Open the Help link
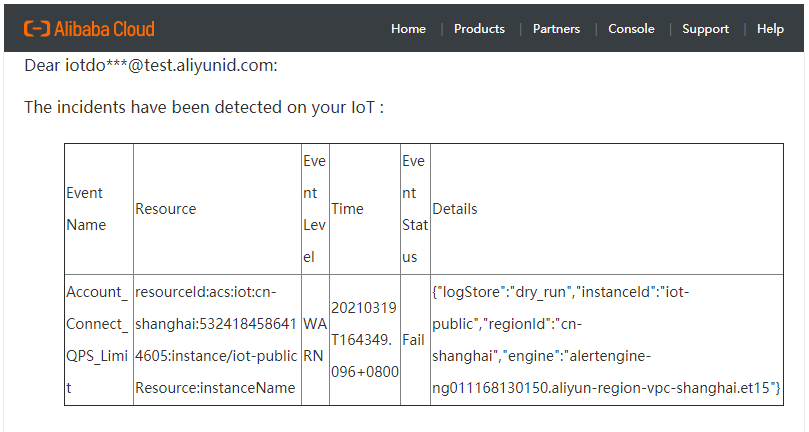Viewport: 809px width, 432px height. (x=770, y=29)
